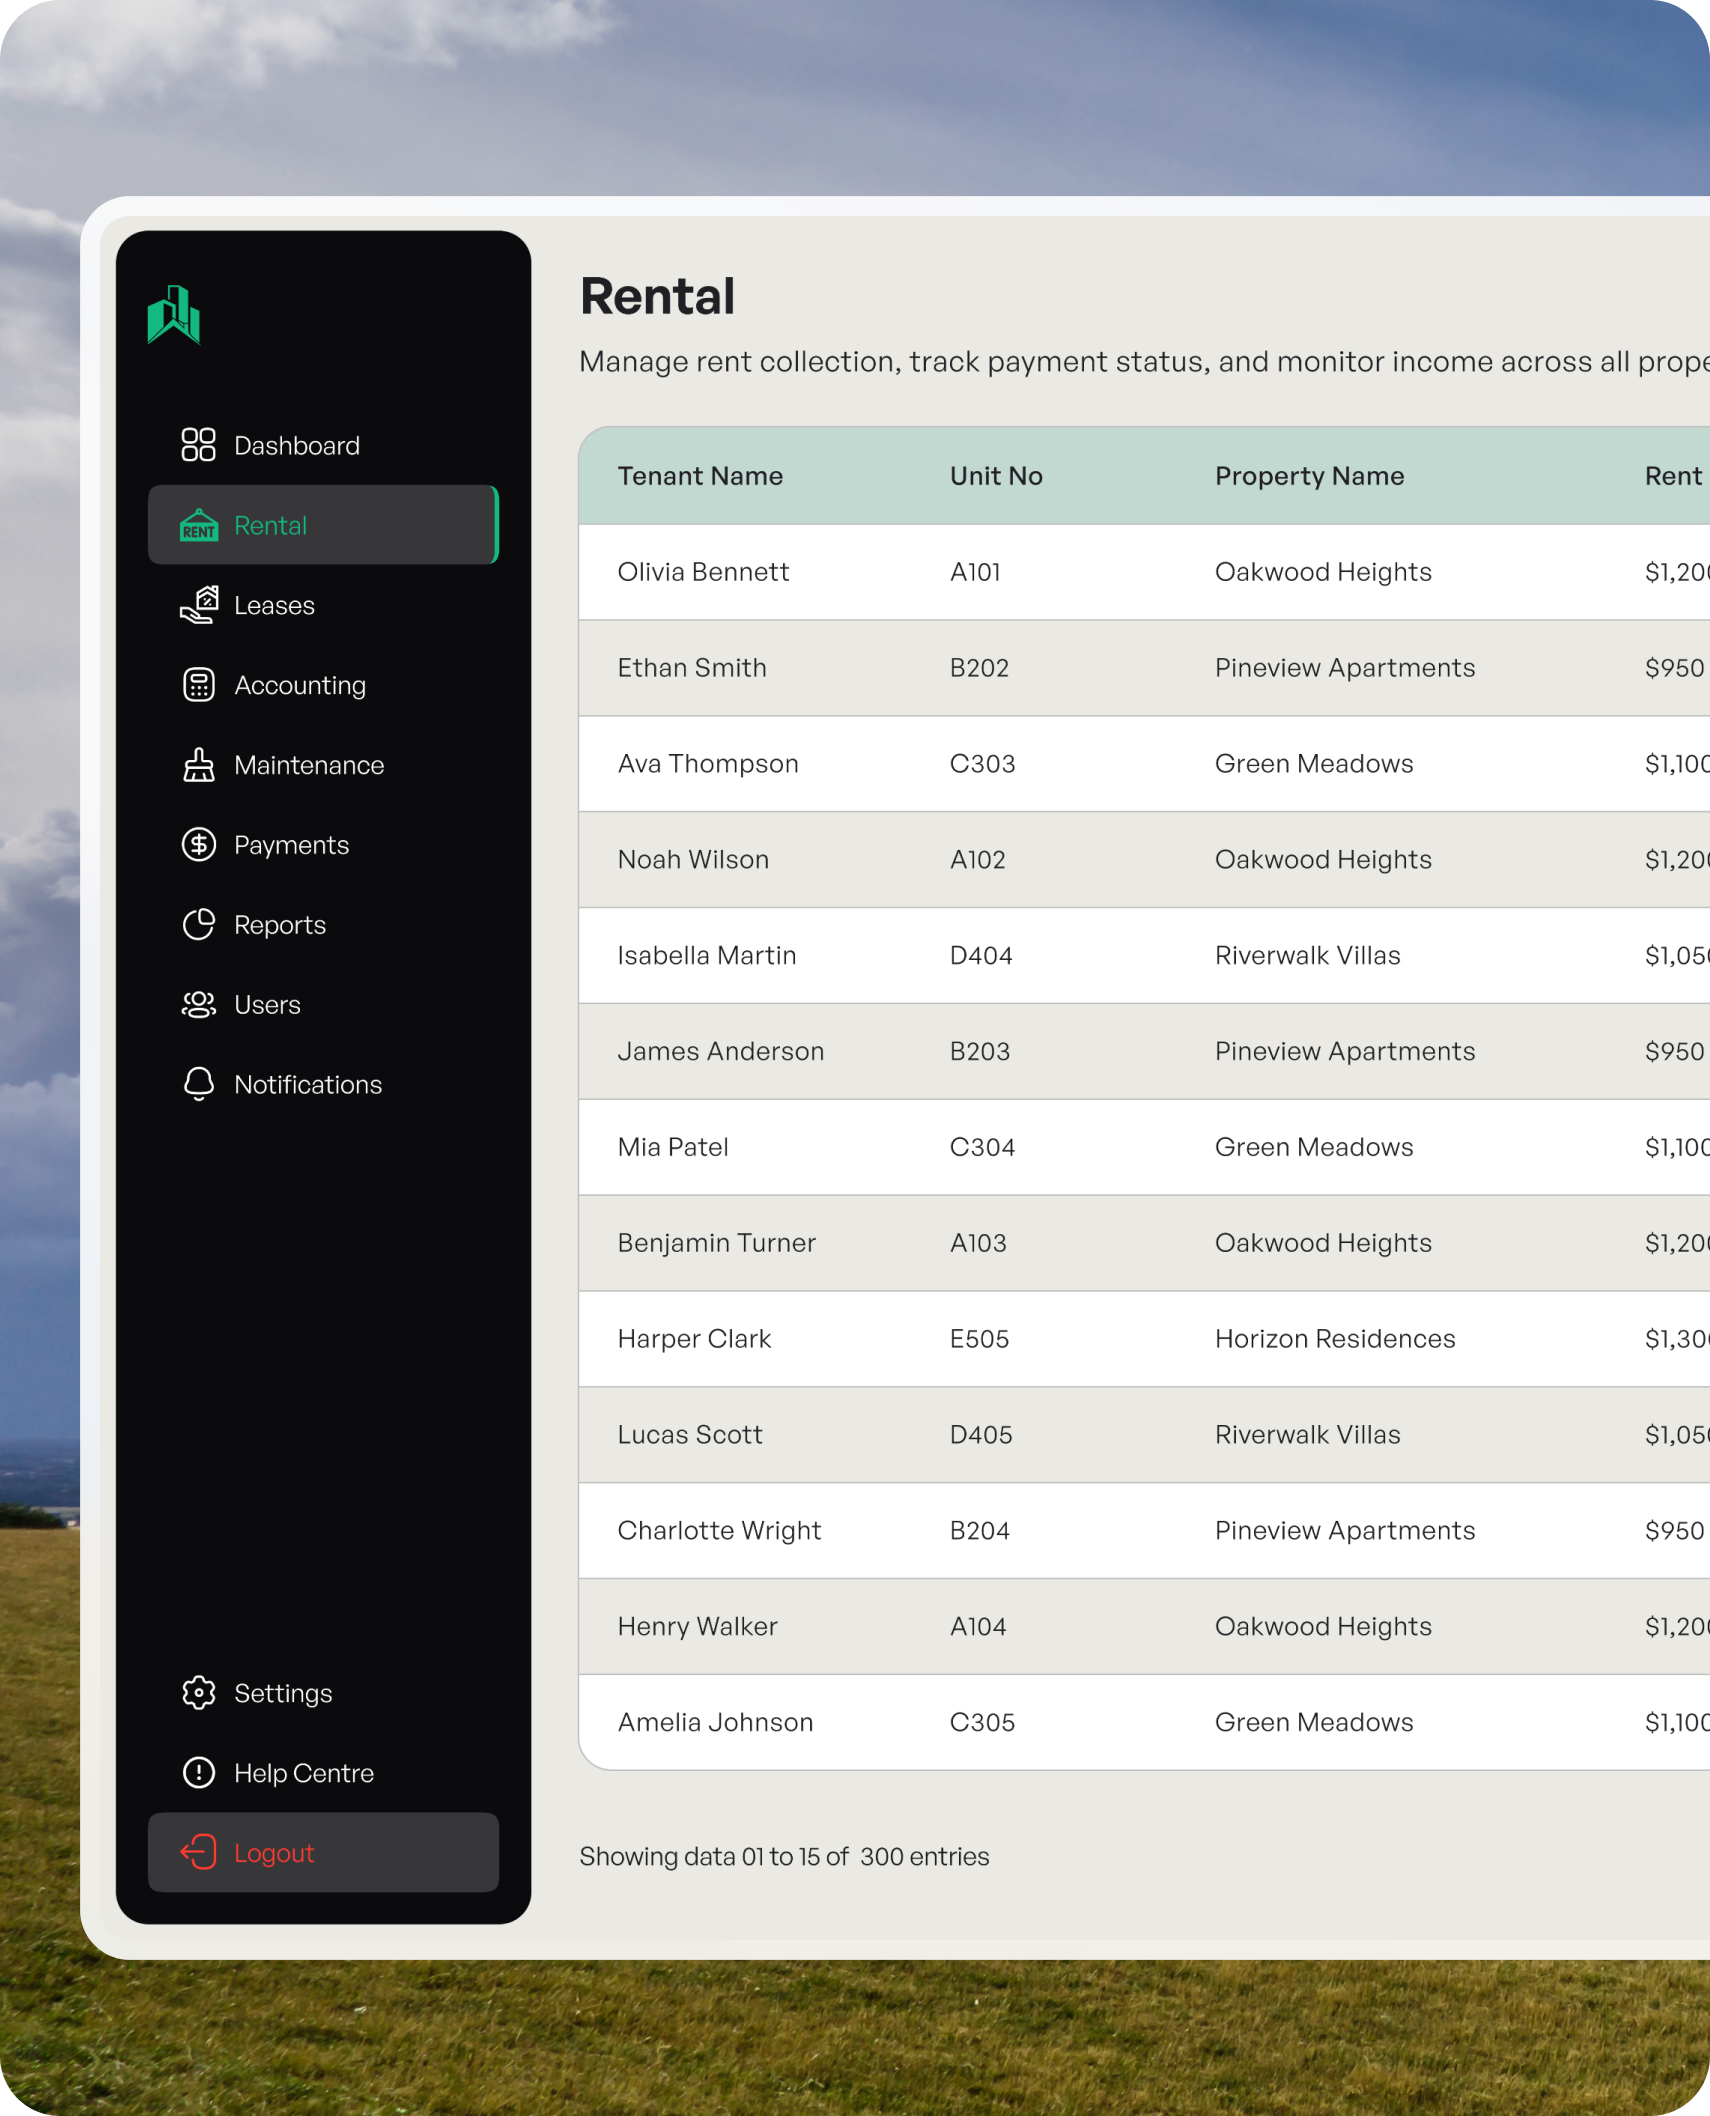Open Notifications in the sidebar
The width and height of the screenshot is (1710, 2116).
tap(323, 1084)
